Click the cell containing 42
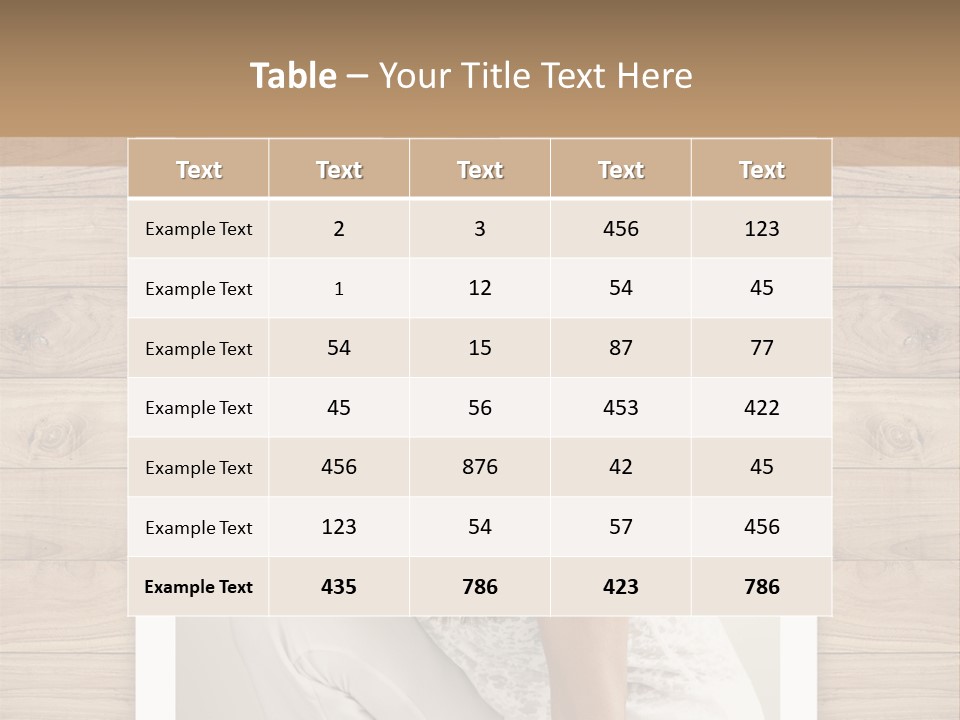This screenshot has height=720, width=960. point(621,467)
